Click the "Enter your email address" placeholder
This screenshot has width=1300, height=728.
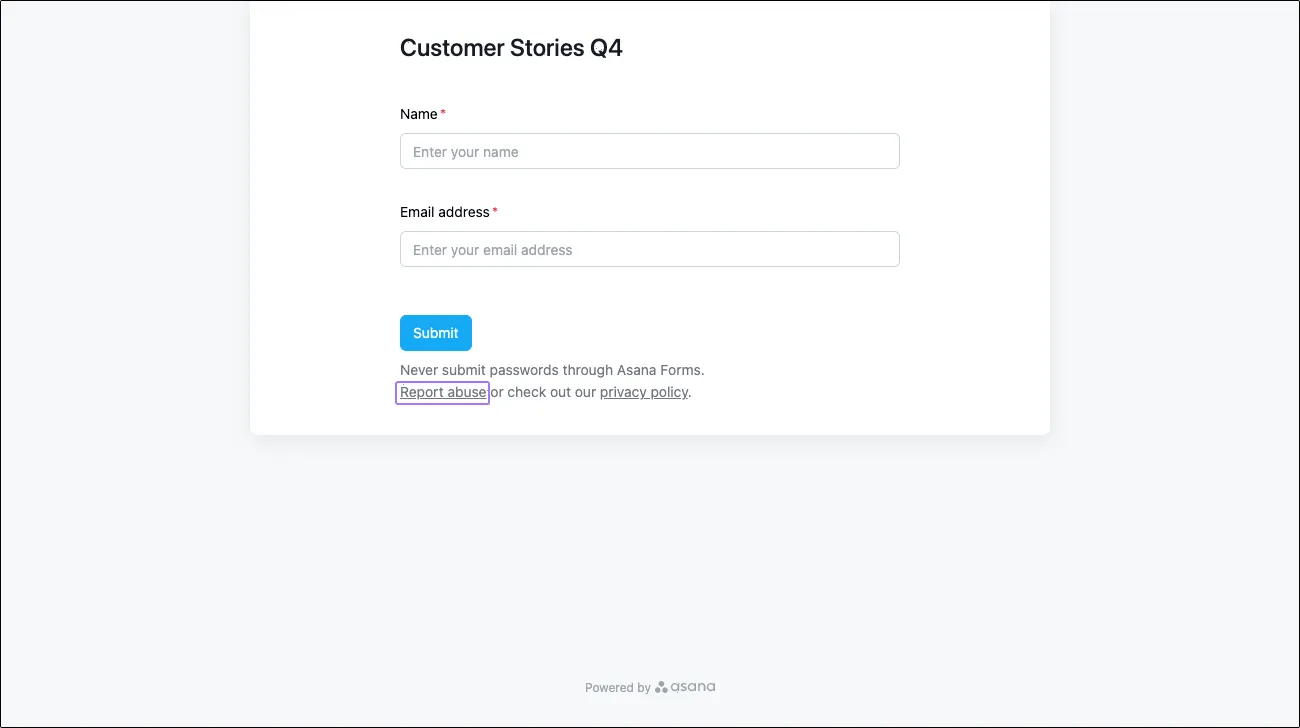(x=493, y=250)
